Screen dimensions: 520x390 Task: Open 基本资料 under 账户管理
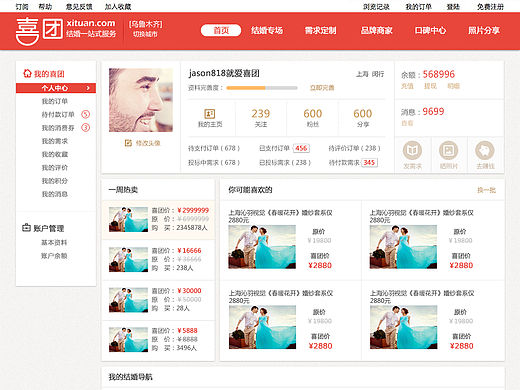[x=54, y=242]
